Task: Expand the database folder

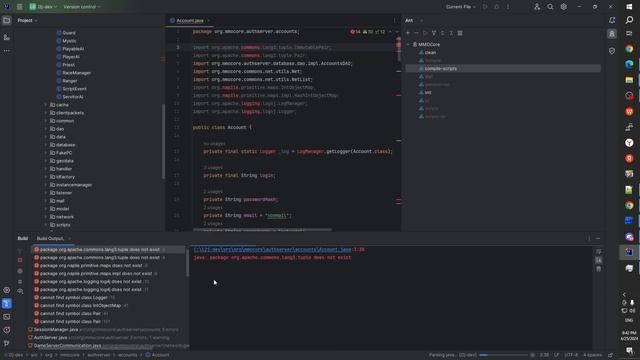Action: pyautogui.click(x=46, y=145)
